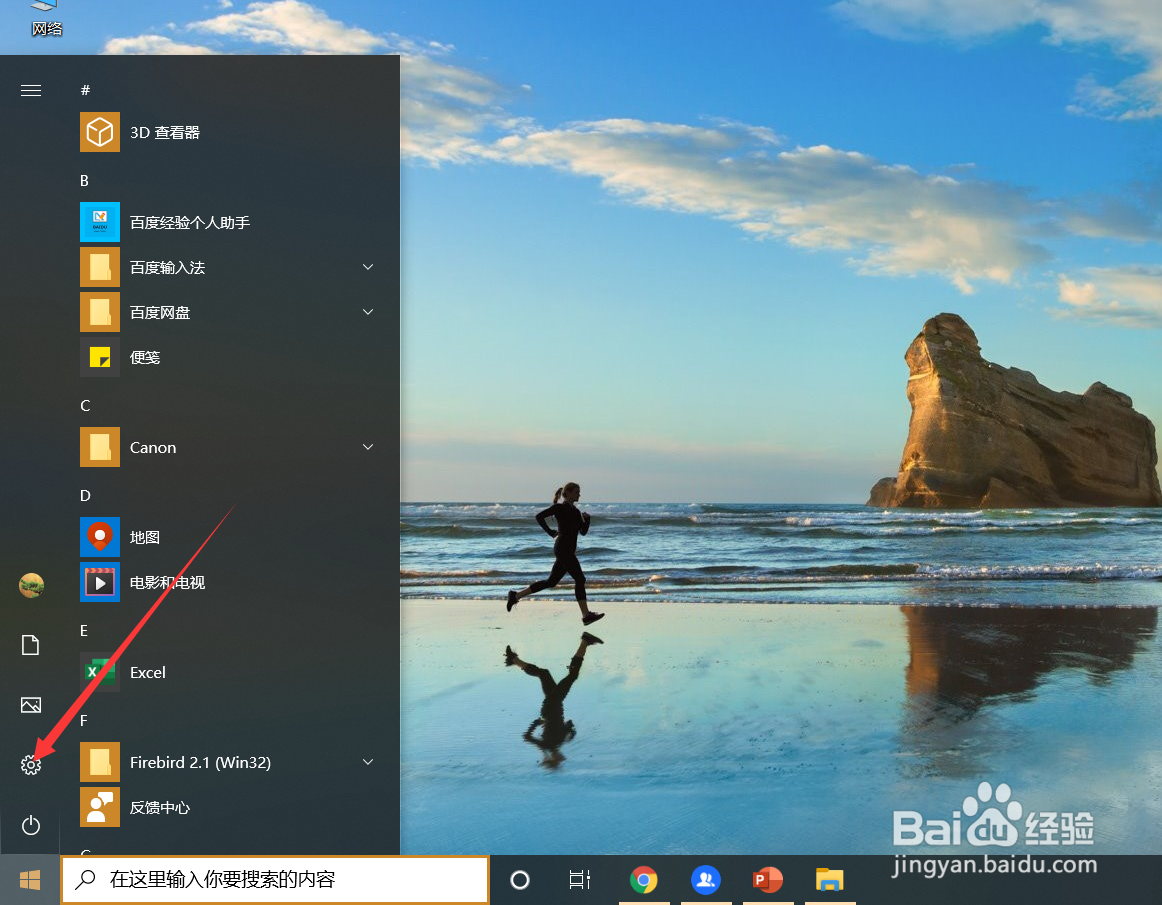This screenshot has height=905, width=1162.
Task: Click the Firebird 2.1 (Win32) label text
Action: point(200,762)
